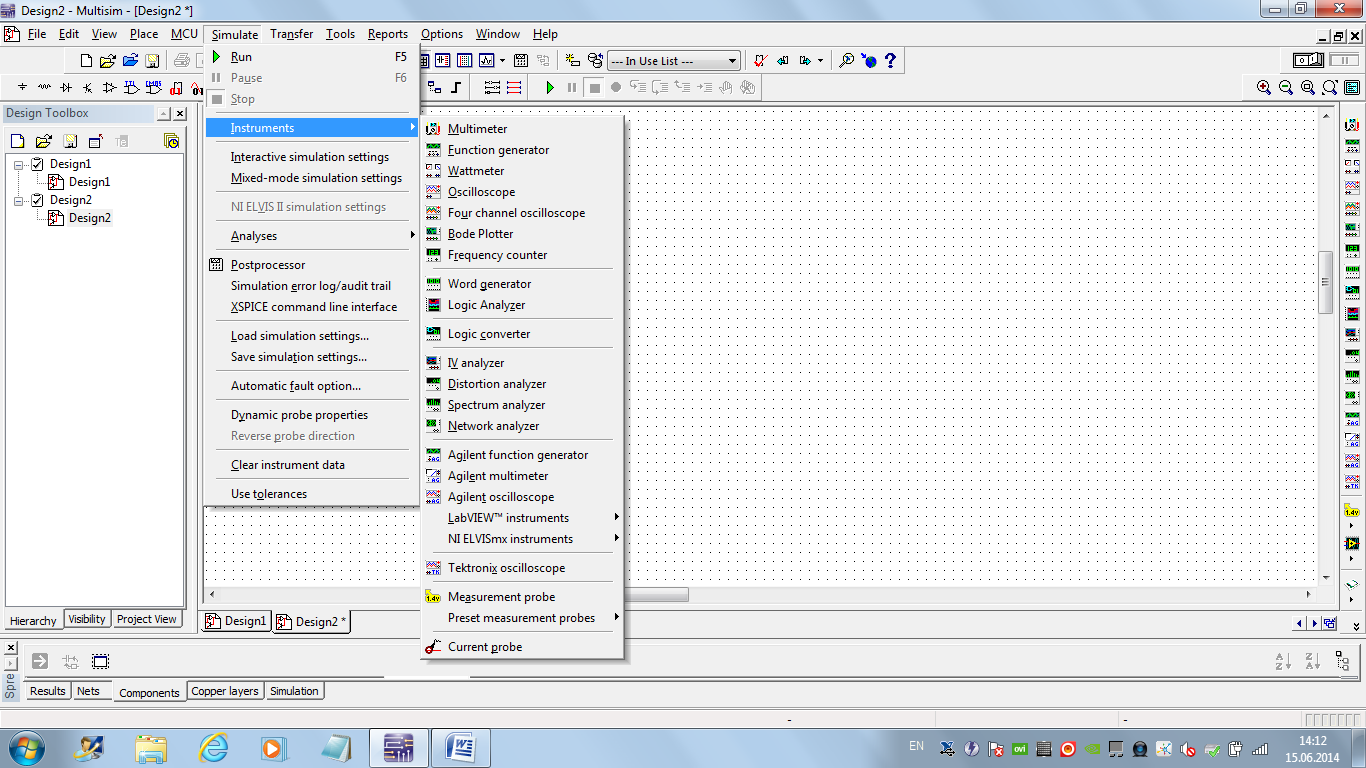Open Mixed-mode simulation settings
Screen dimensions: 1366x768
[x=312, y=178]
